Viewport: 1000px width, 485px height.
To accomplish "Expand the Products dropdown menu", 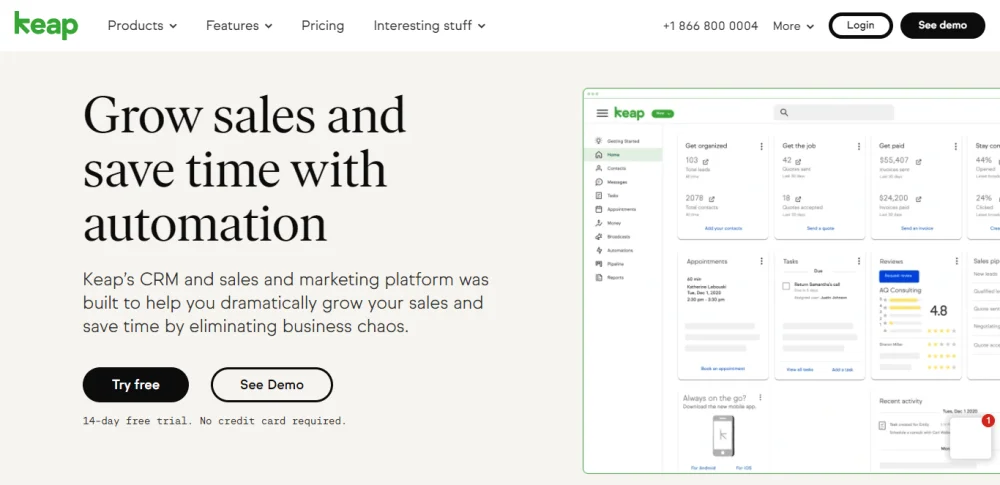I will pyautogui.click(x=142, y=26).
